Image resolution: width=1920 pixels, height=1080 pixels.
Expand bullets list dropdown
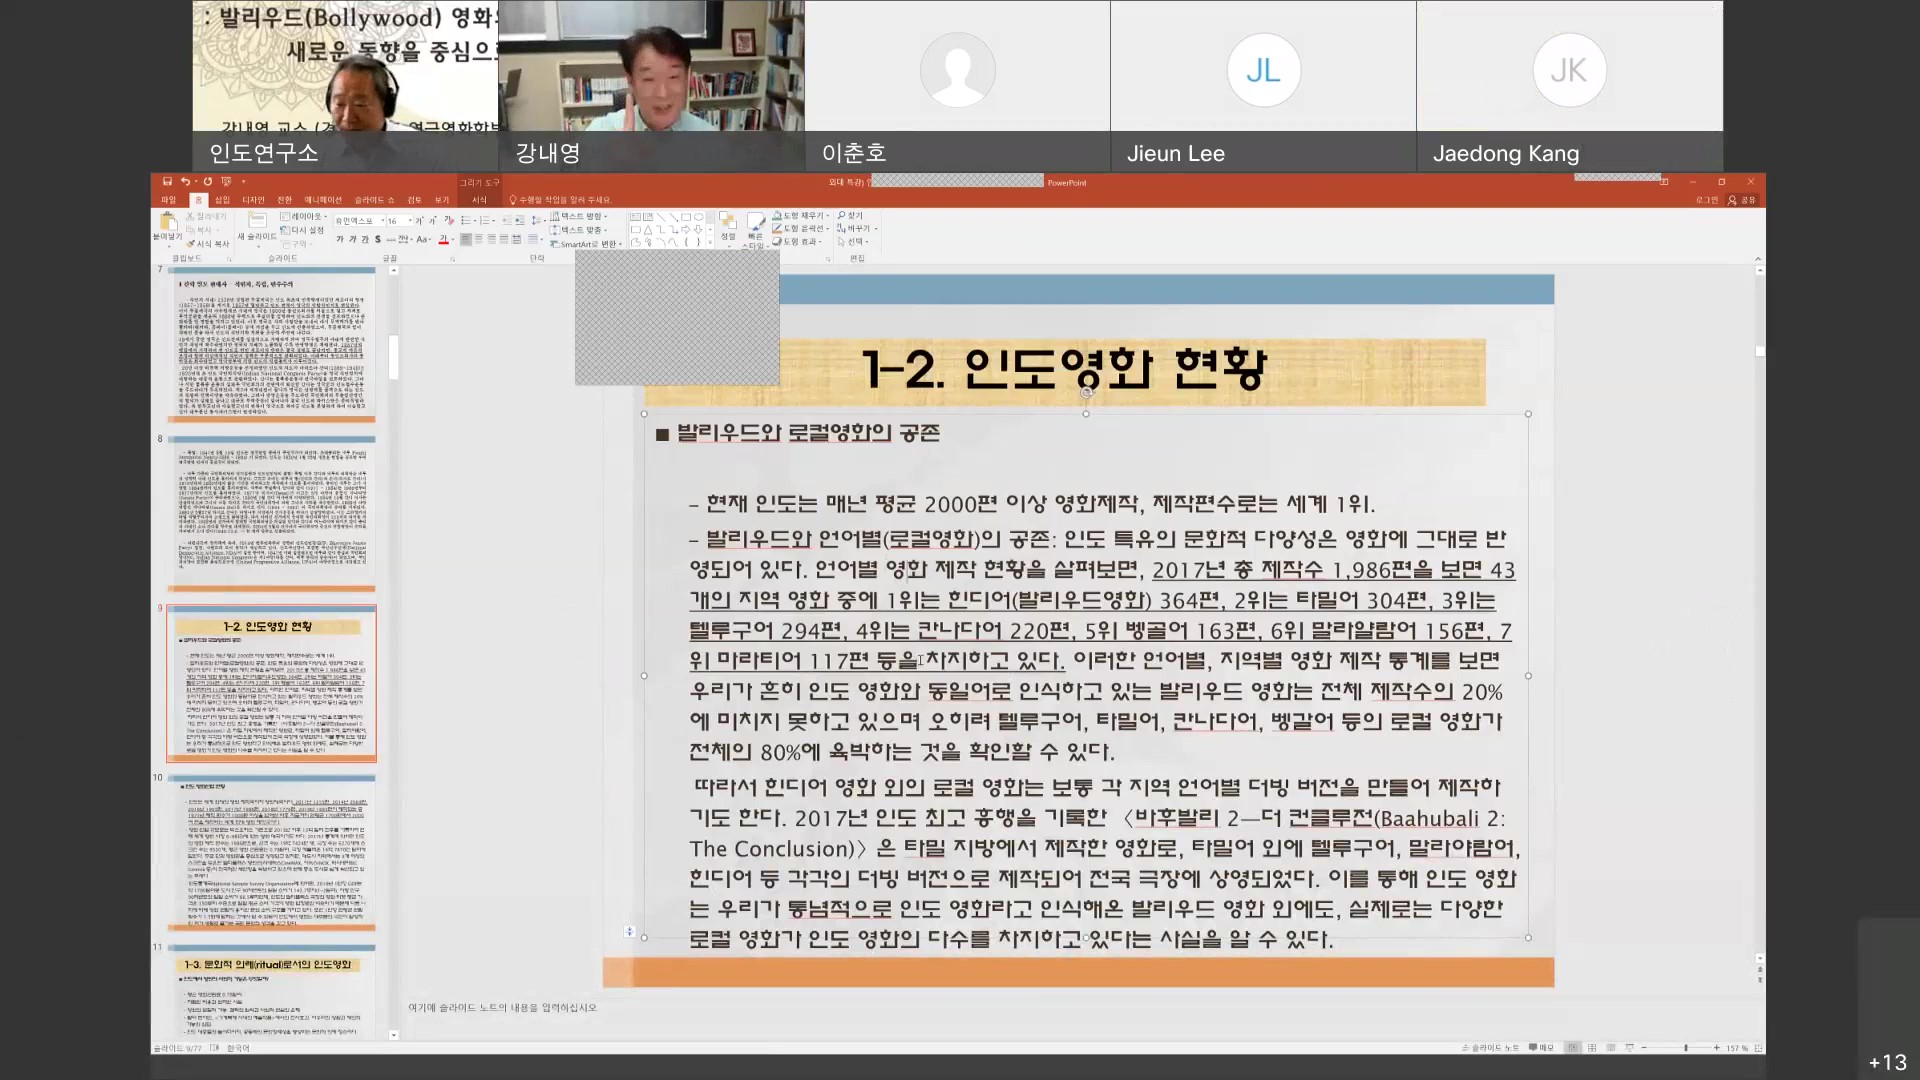tap(475, 220)
